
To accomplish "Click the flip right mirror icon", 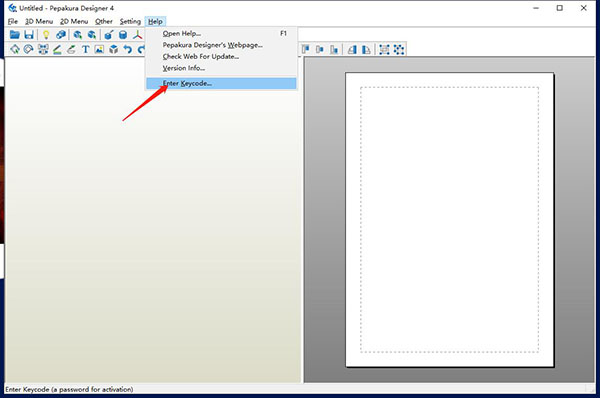I will coord(366,49).
